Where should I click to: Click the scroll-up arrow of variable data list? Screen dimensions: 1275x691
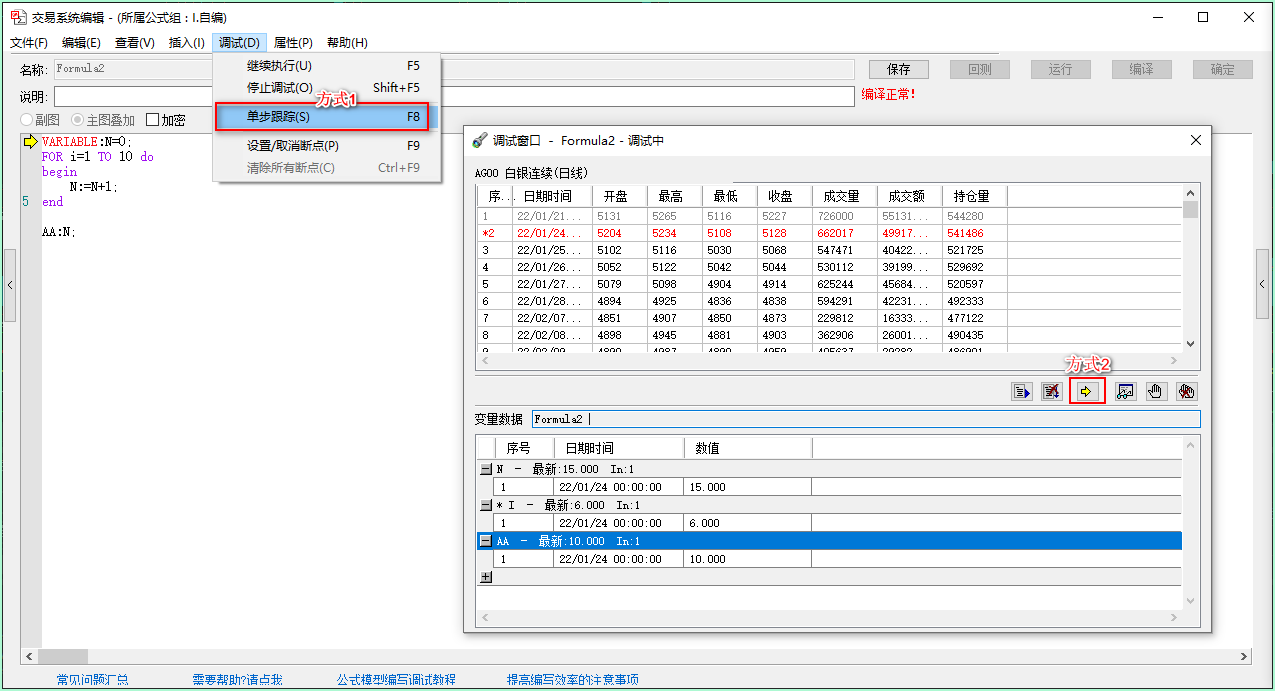click(1190, 446)
